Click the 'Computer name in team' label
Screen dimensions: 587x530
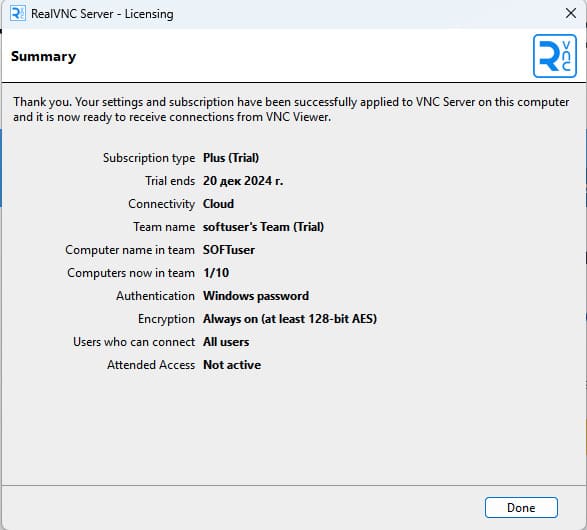pyautogui.click(x=130, y=250)
